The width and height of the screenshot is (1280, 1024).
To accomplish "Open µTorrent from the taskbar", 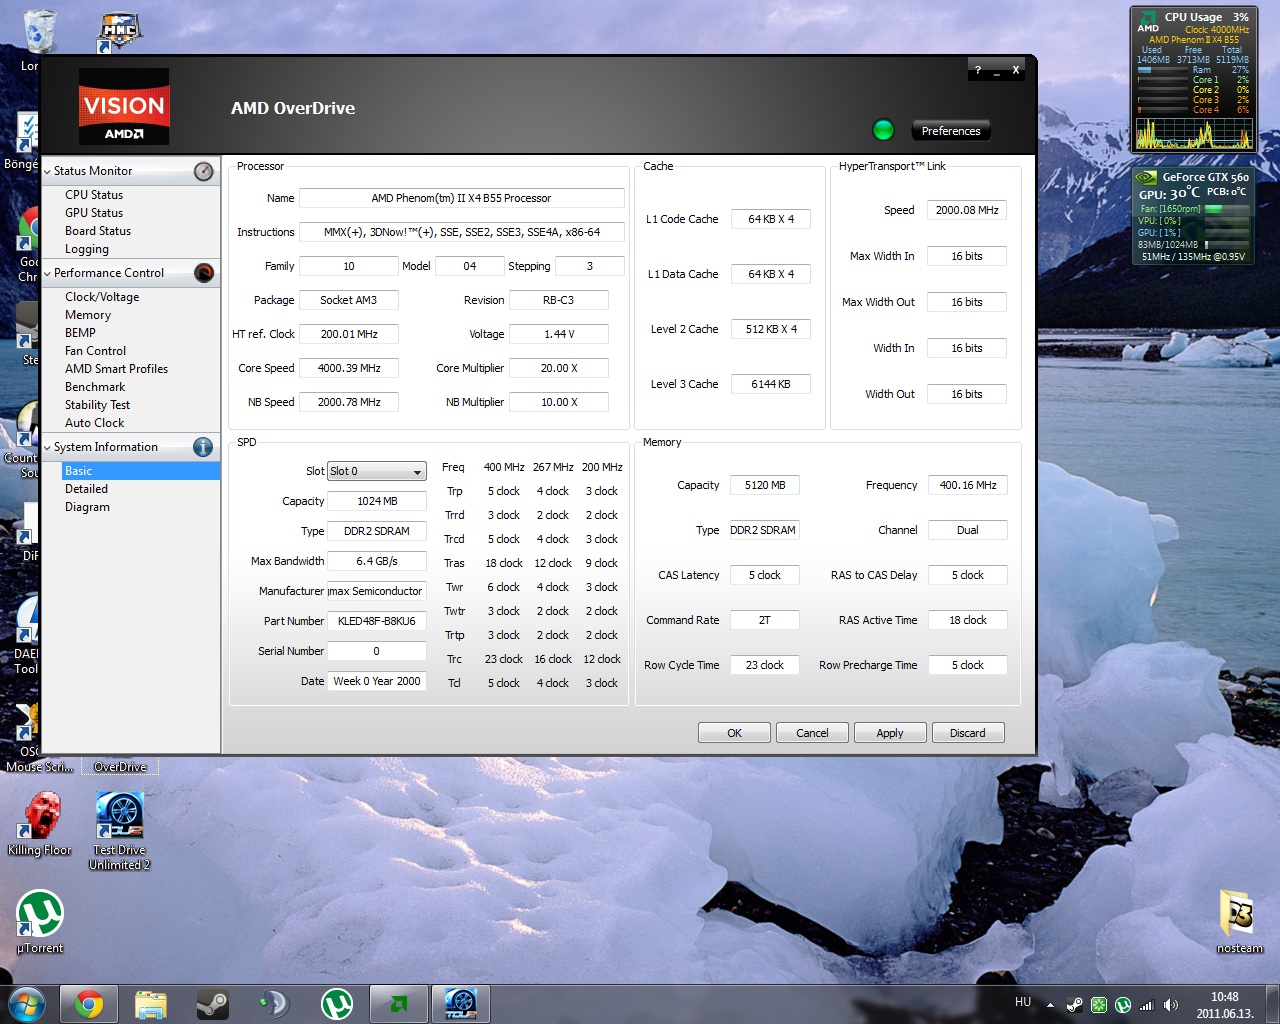I will pos(337,1004).
